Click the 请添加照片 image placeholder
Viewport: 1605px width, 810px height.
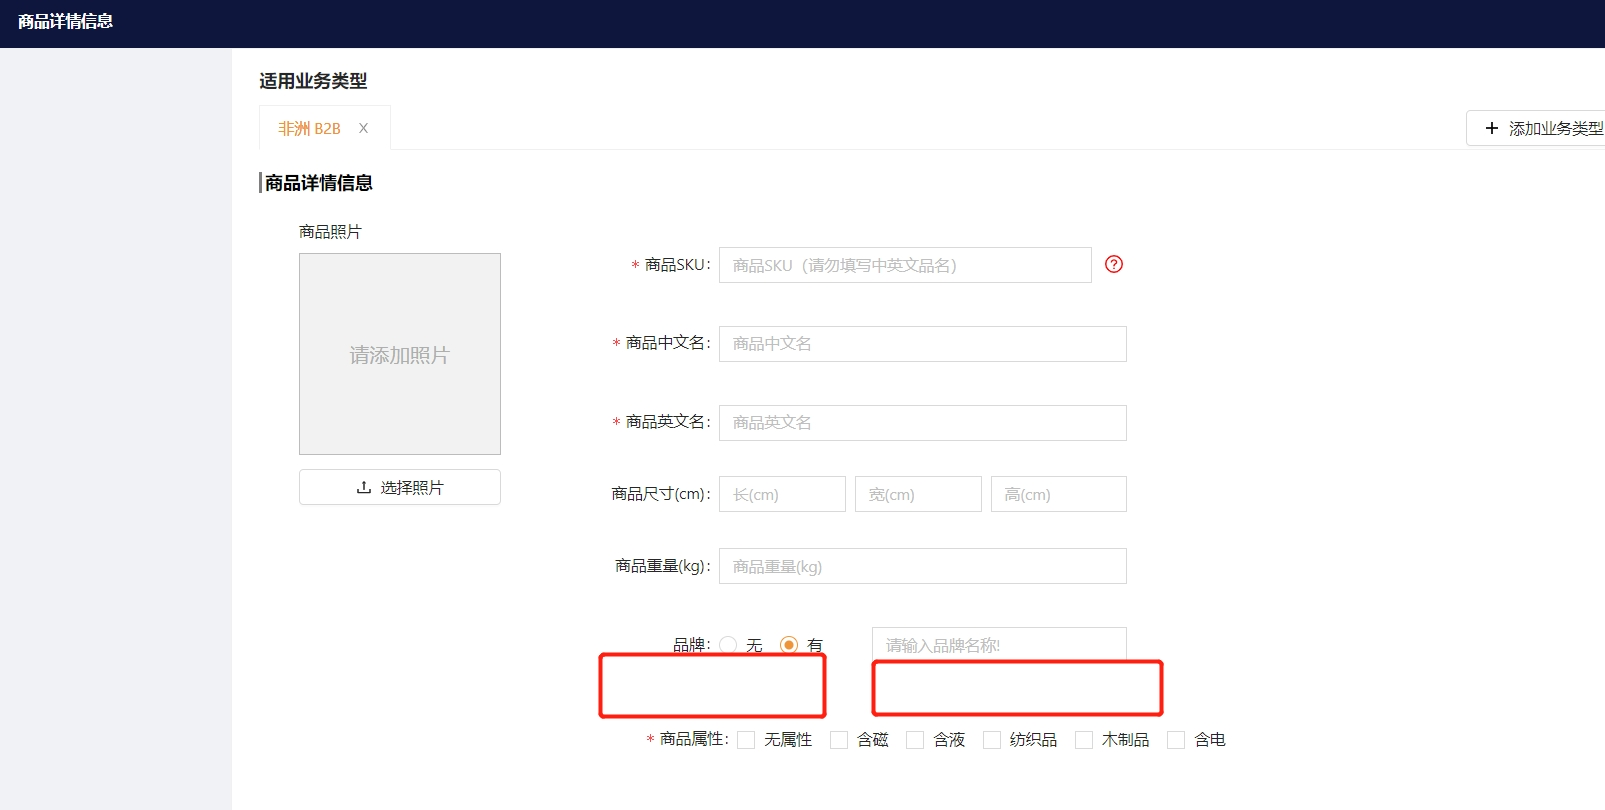(399, 354)
